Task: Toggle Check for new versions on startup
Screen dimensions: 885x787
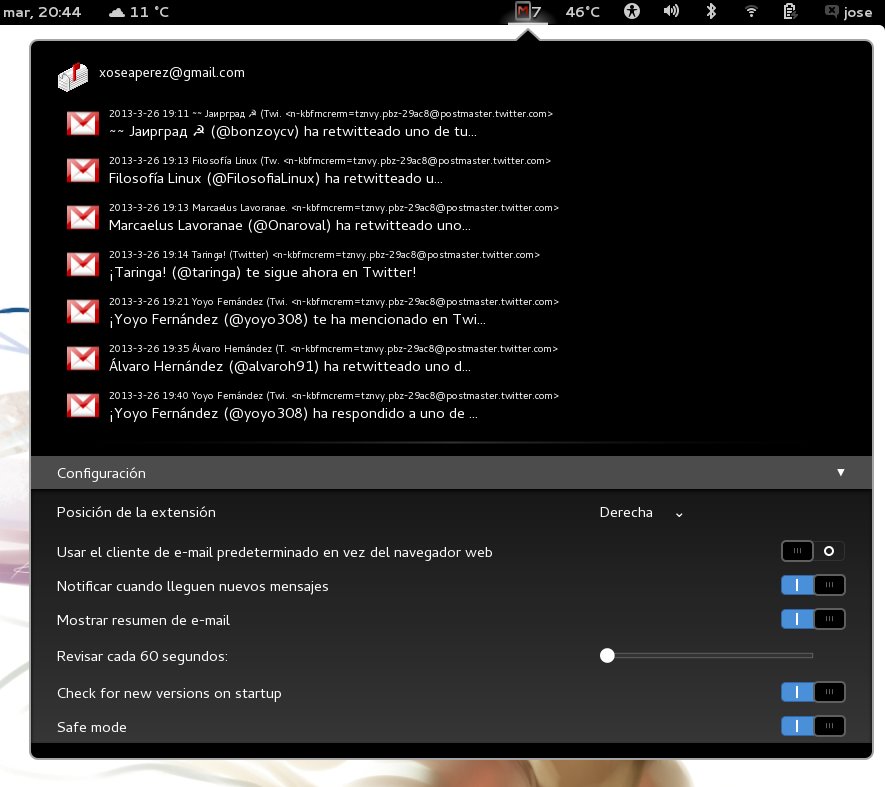Action: [x=813, y=692]
